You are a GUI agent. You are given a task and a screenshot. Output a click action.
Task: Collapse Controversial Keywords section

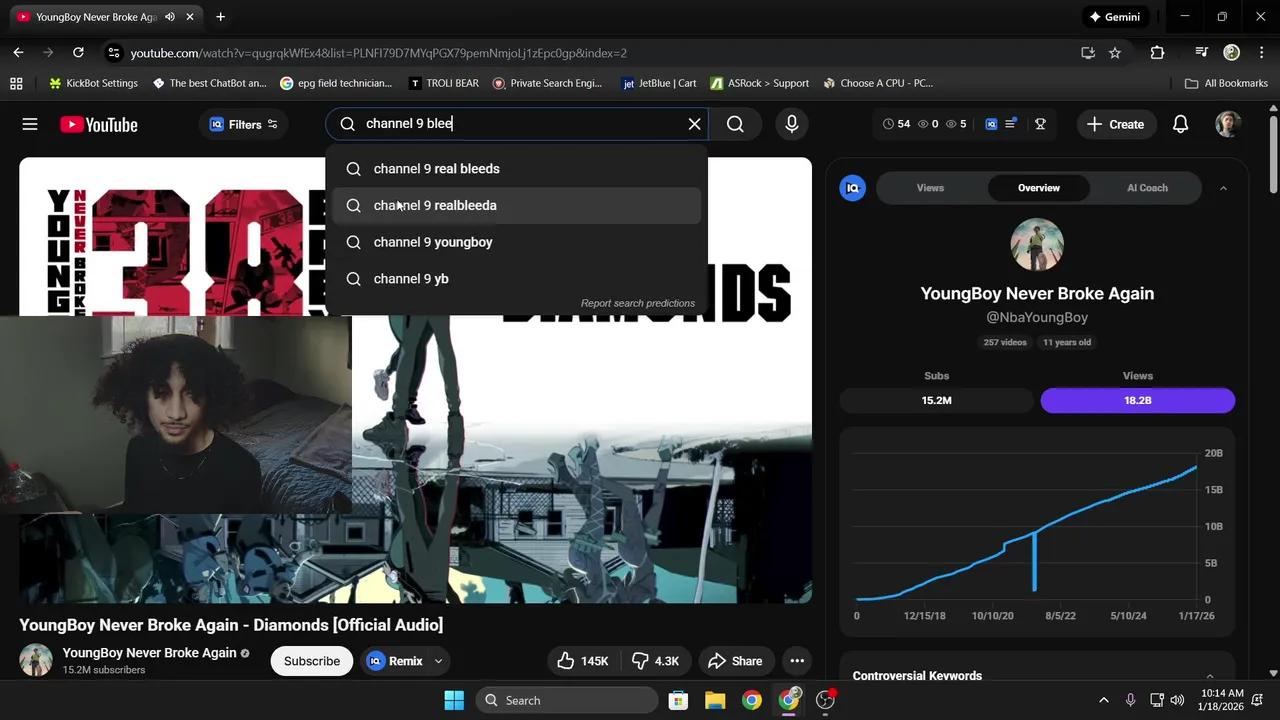coord(1210,676)
